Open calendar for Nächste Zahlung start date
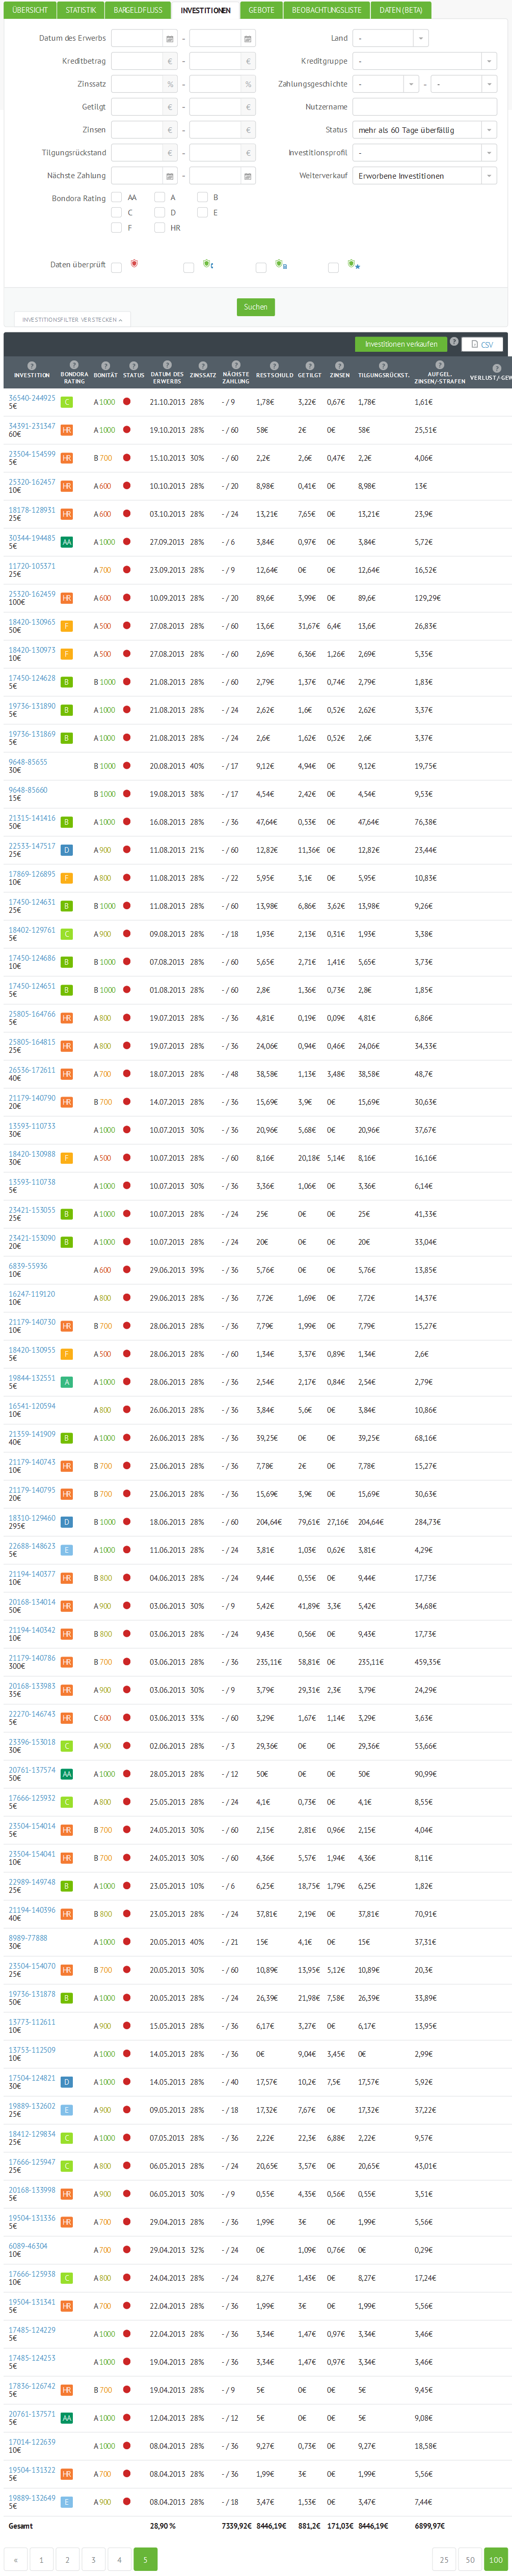This screenshot has width=512, height=2576. [169, 176]
